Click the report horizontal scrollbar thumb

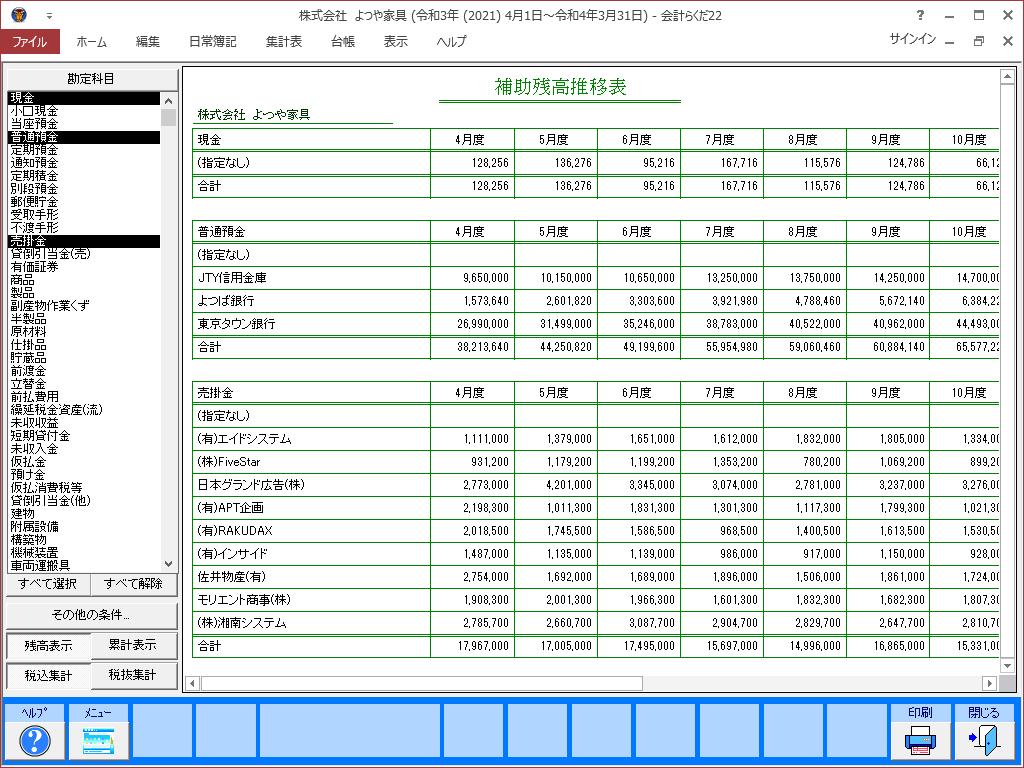click(x=422, y=683)
